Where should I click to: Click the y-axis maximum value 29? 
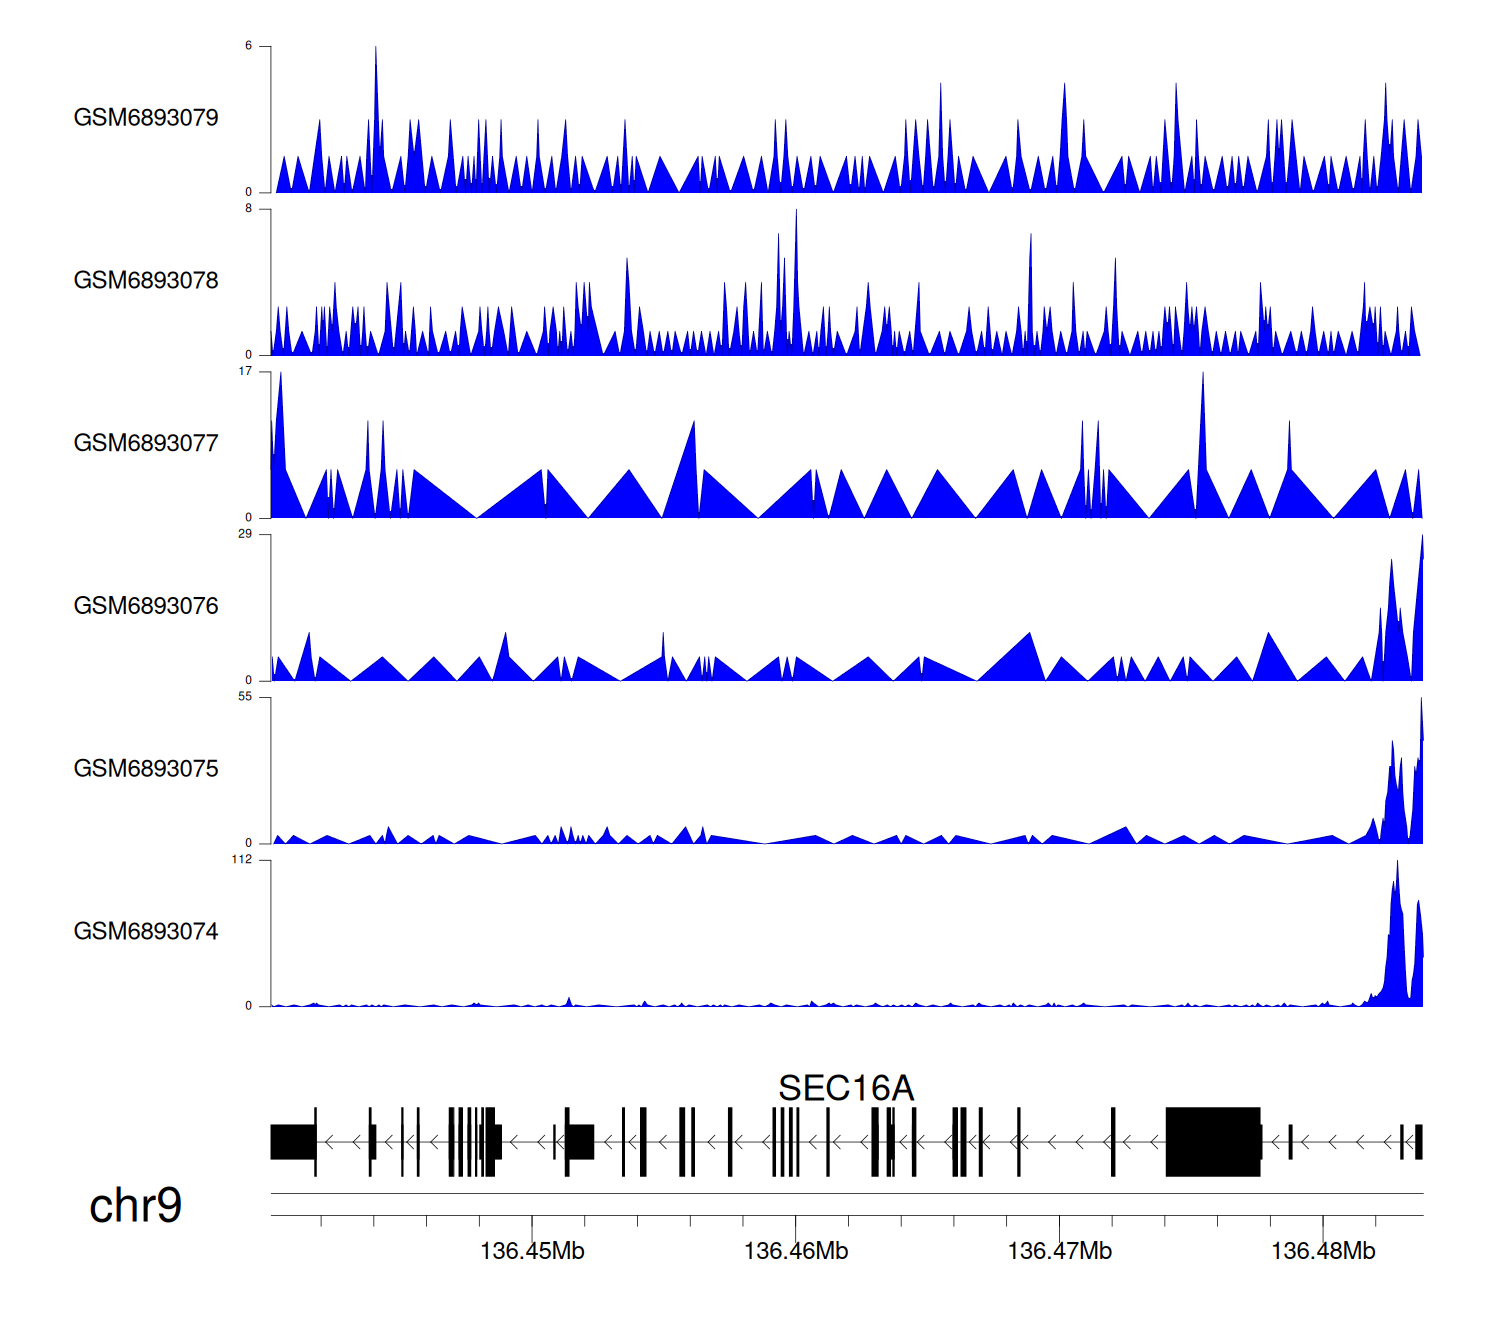(245, 534)
